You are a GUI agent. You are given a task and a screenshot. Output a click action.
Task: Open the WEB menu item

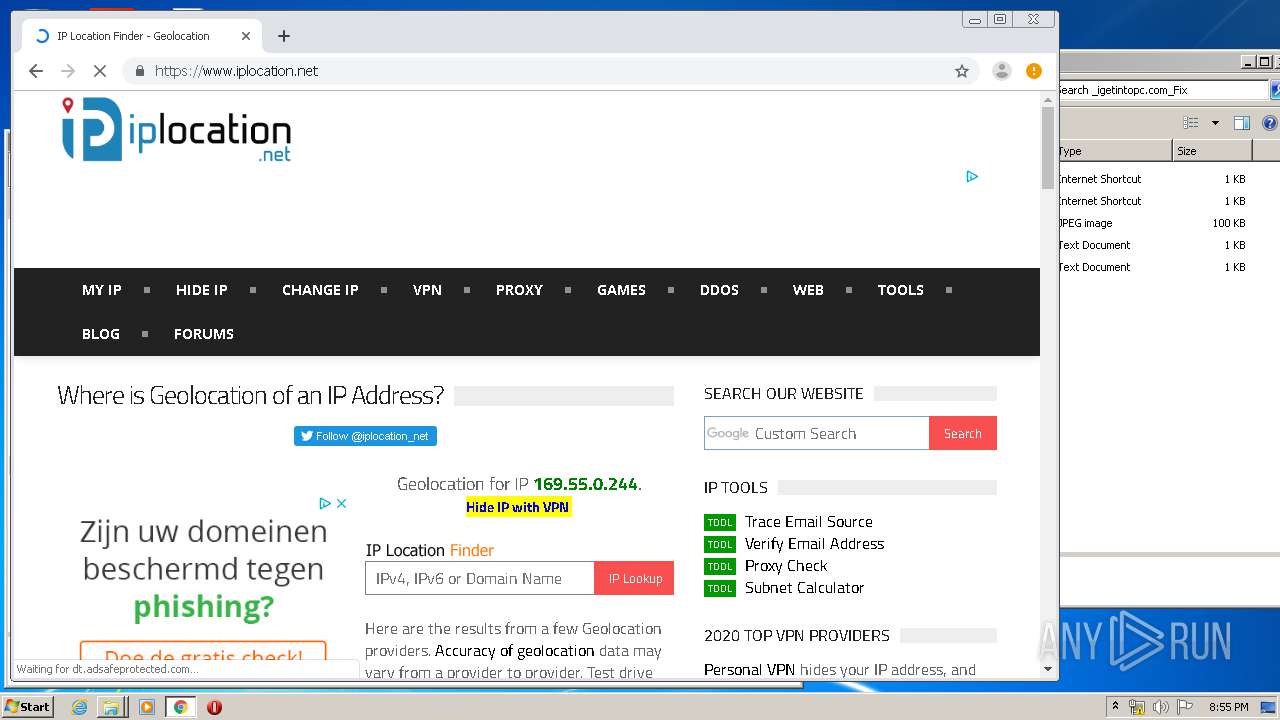[x=808, y=290]
